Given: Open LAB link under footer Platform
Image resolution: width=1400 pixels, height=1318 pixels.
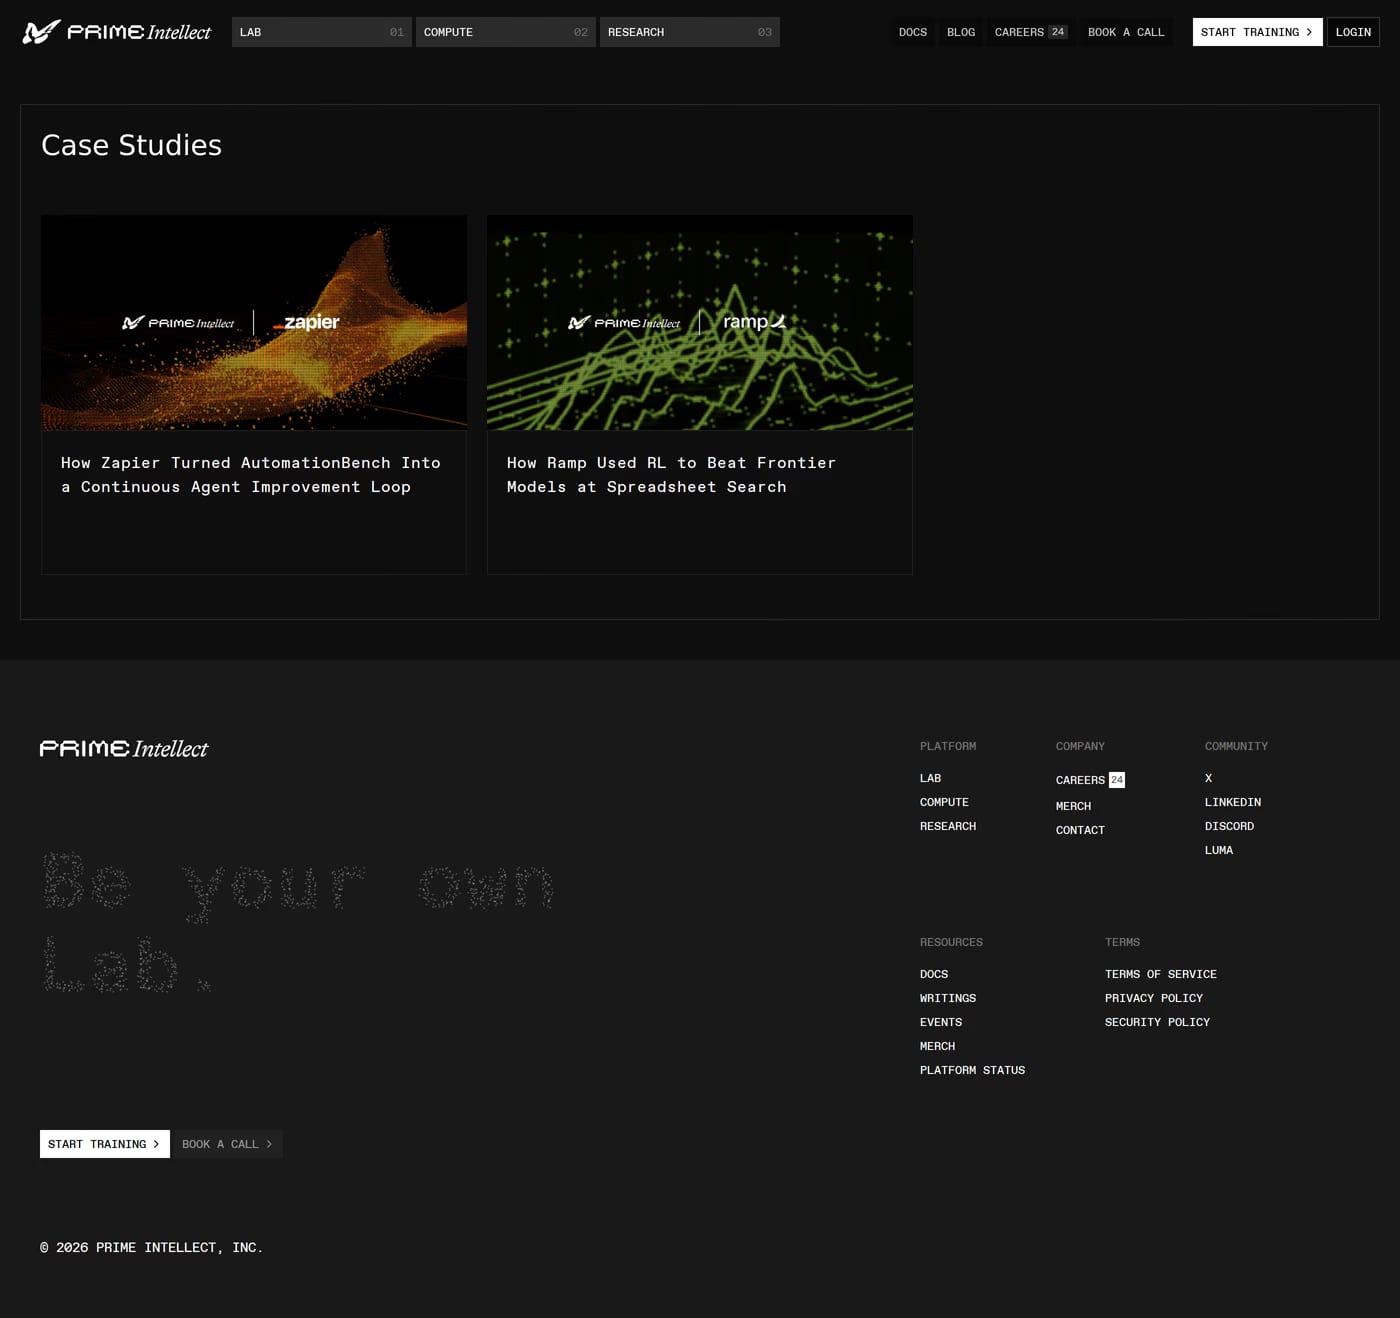Looking at the screenshot, I should pos(930,778).
